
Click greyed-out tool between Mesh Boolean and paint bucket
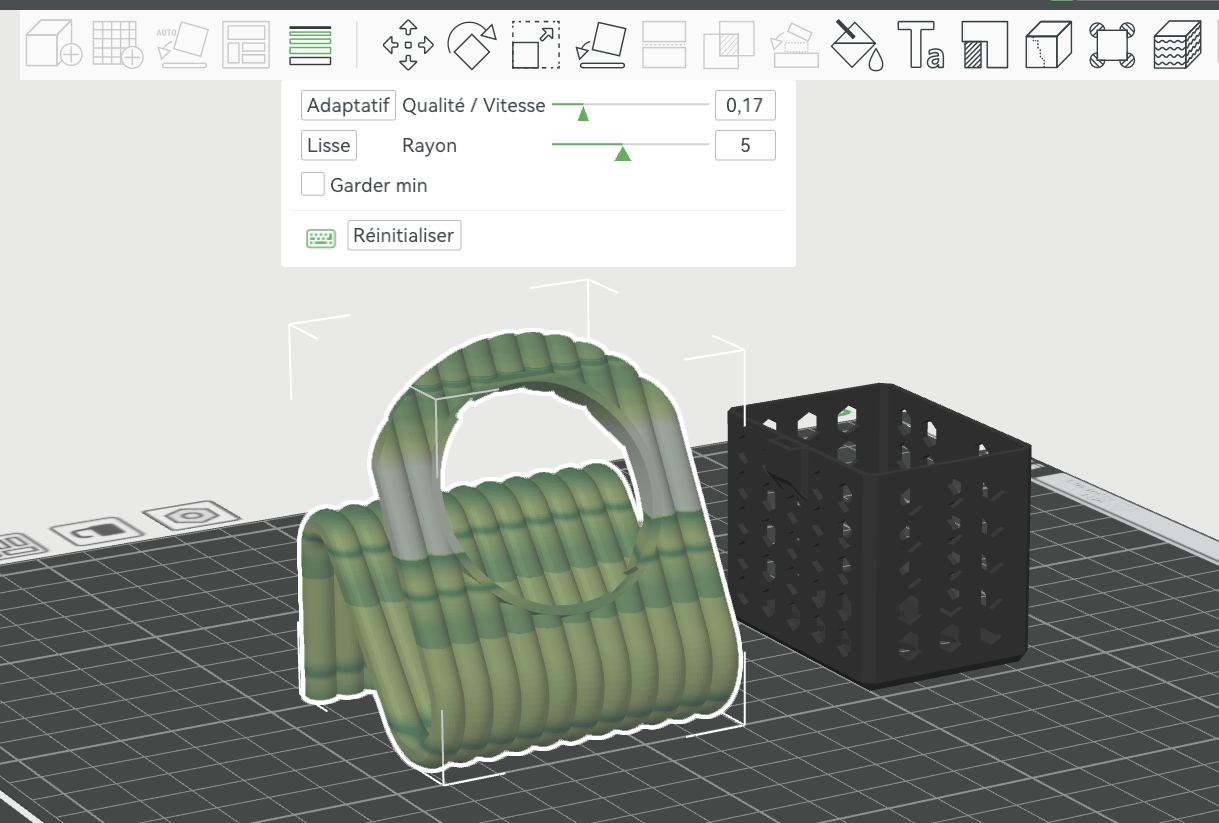[794, 45]
